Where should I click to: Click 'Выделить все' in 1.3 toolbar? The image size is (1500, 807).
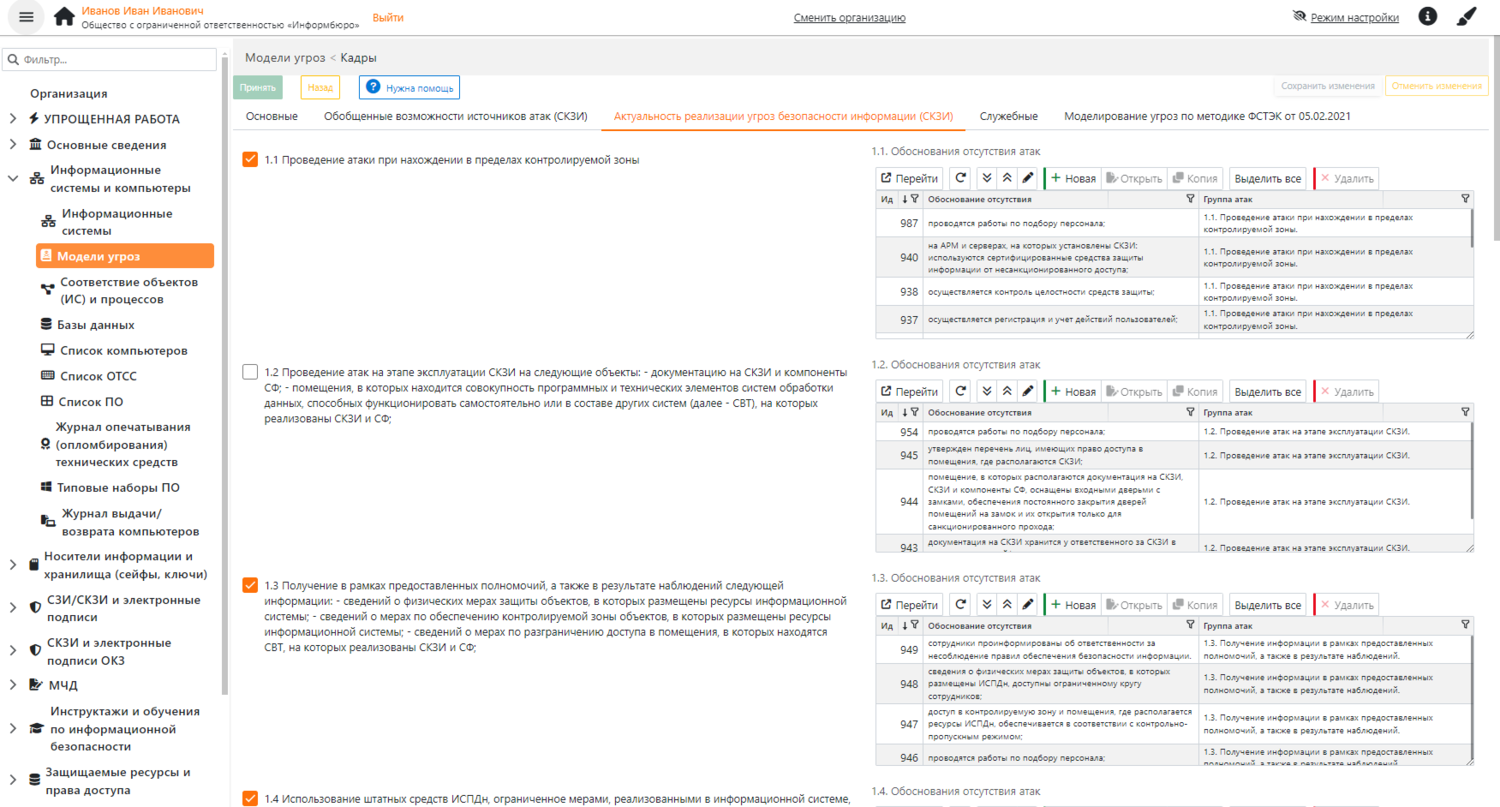click(1268, 605)
